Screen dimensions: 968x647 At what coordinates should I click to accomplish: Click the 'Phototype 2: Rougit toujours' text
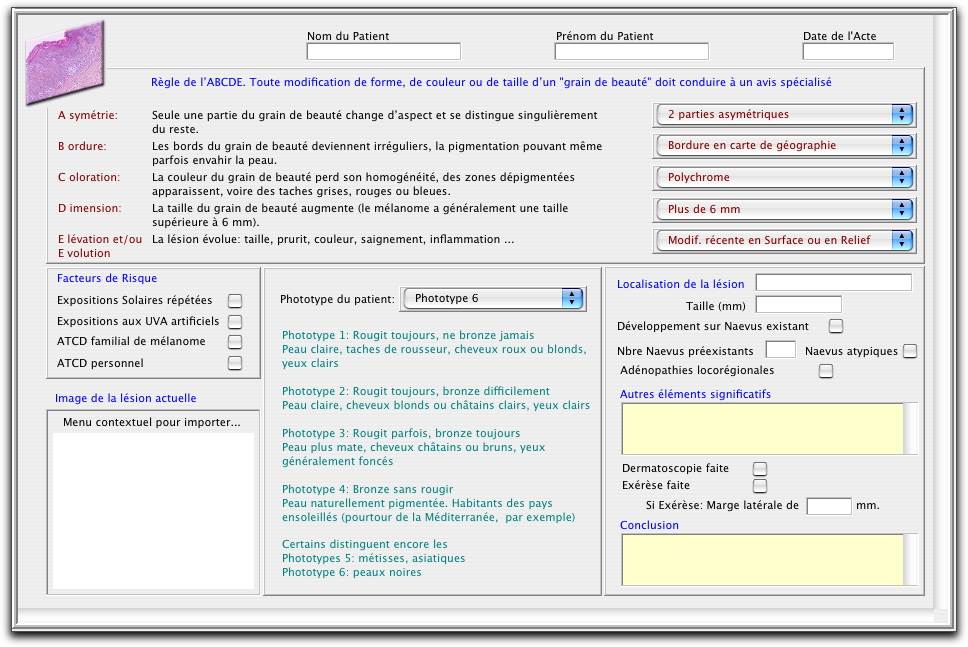coord(415,391)
